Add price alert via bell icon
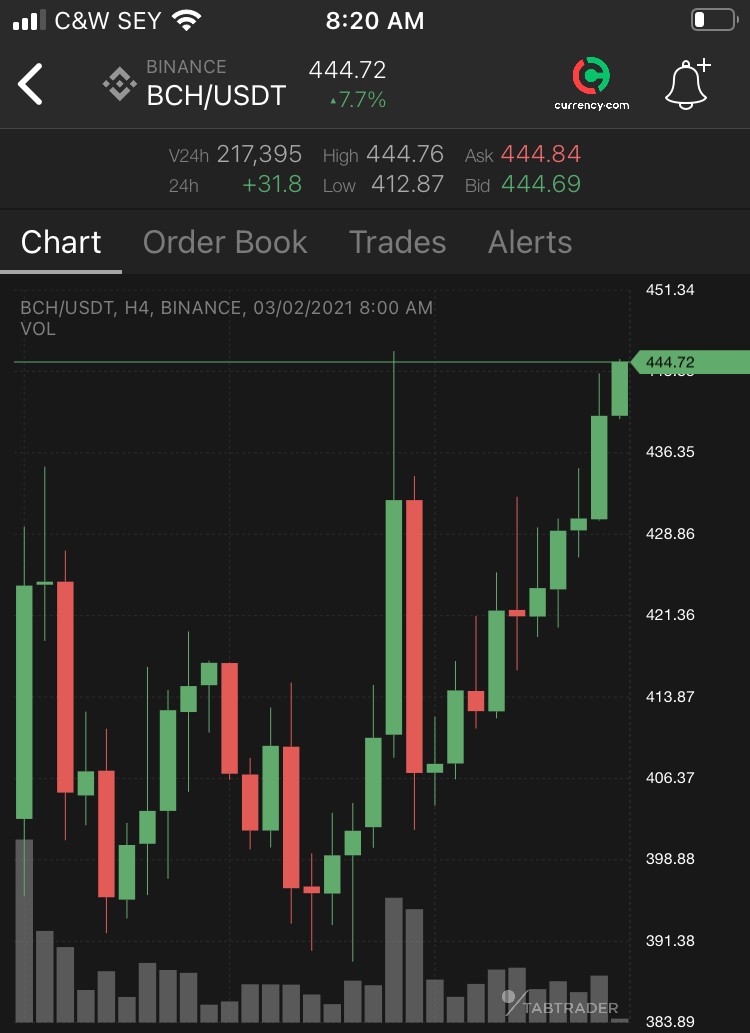750x1033 pixels. pos(687,84)
